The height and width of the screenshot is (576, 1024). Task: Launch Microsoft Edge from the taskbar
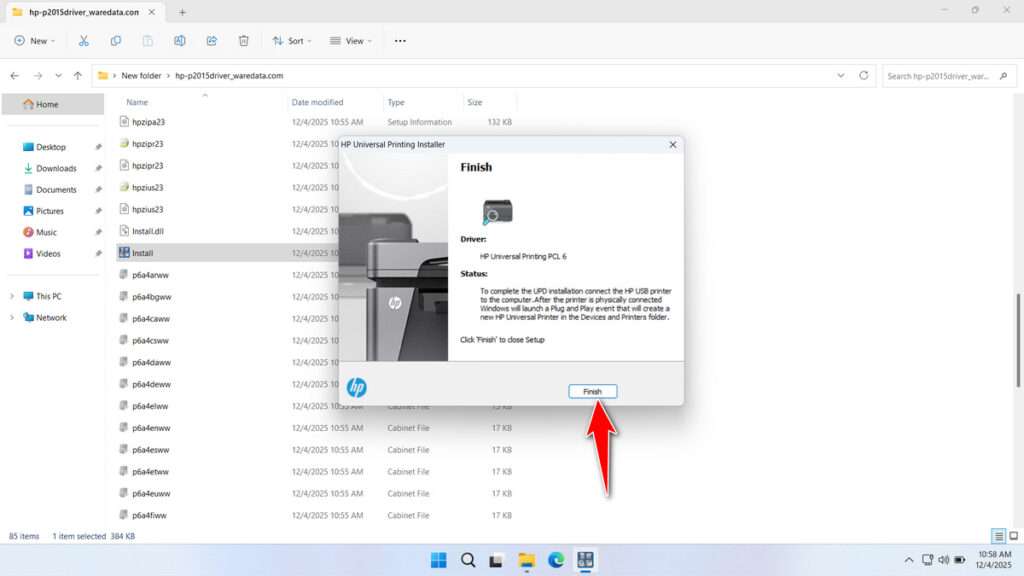[556, 560]
